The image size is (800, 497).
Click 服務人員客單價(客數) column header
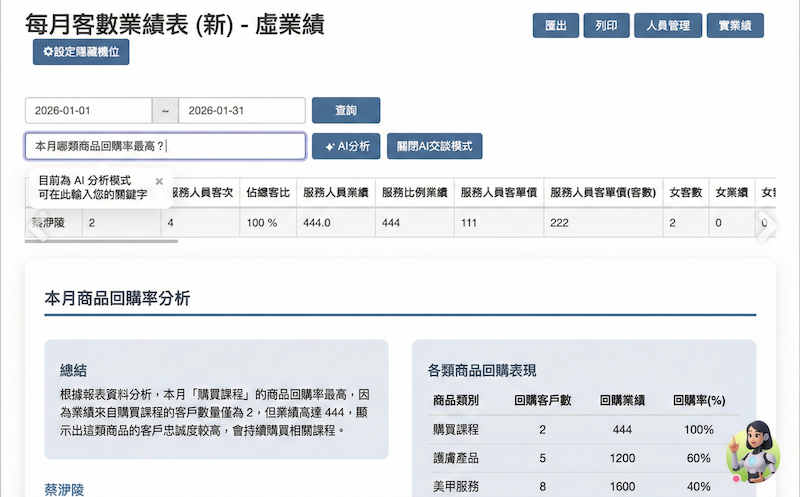(x=603, y=192)
